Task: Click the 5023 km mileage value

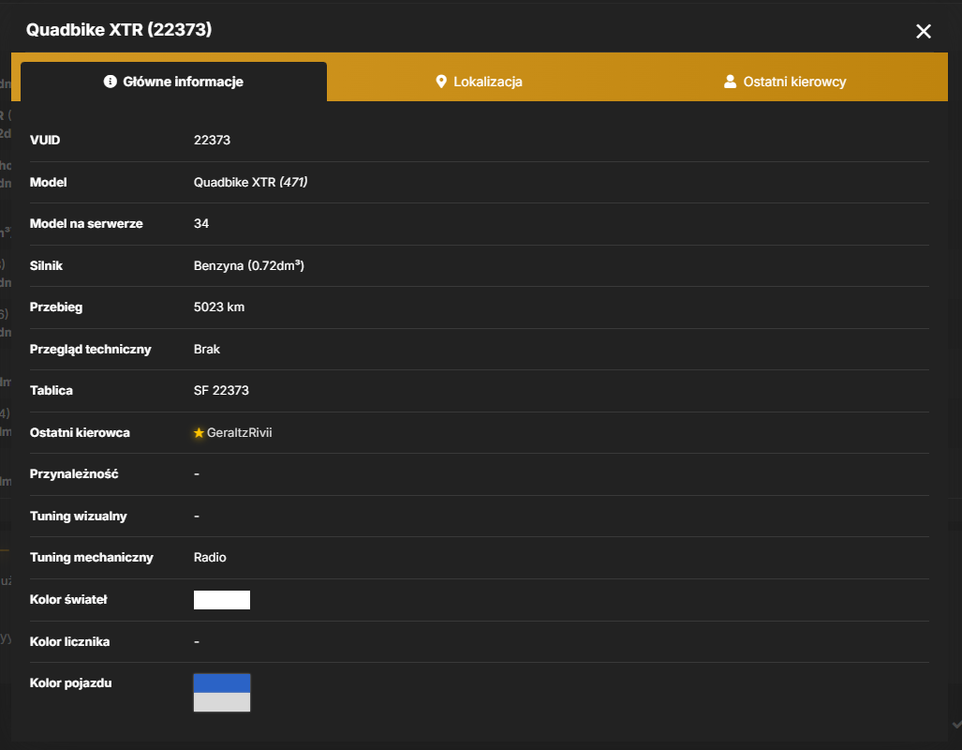Action: [x=219, y=307]
